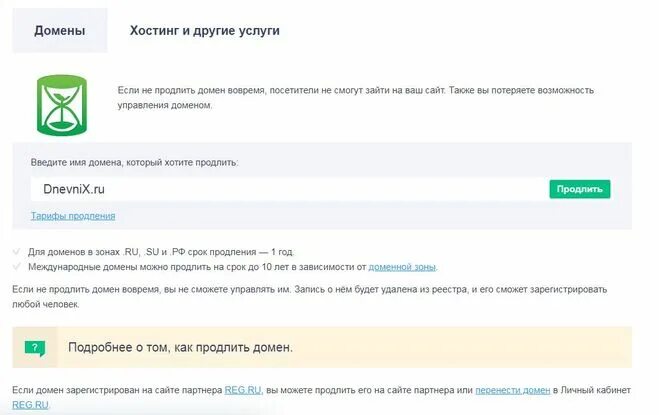This screenshot has width=659, height=415.
Task: Click the перенести домен link
Action: 513,390
